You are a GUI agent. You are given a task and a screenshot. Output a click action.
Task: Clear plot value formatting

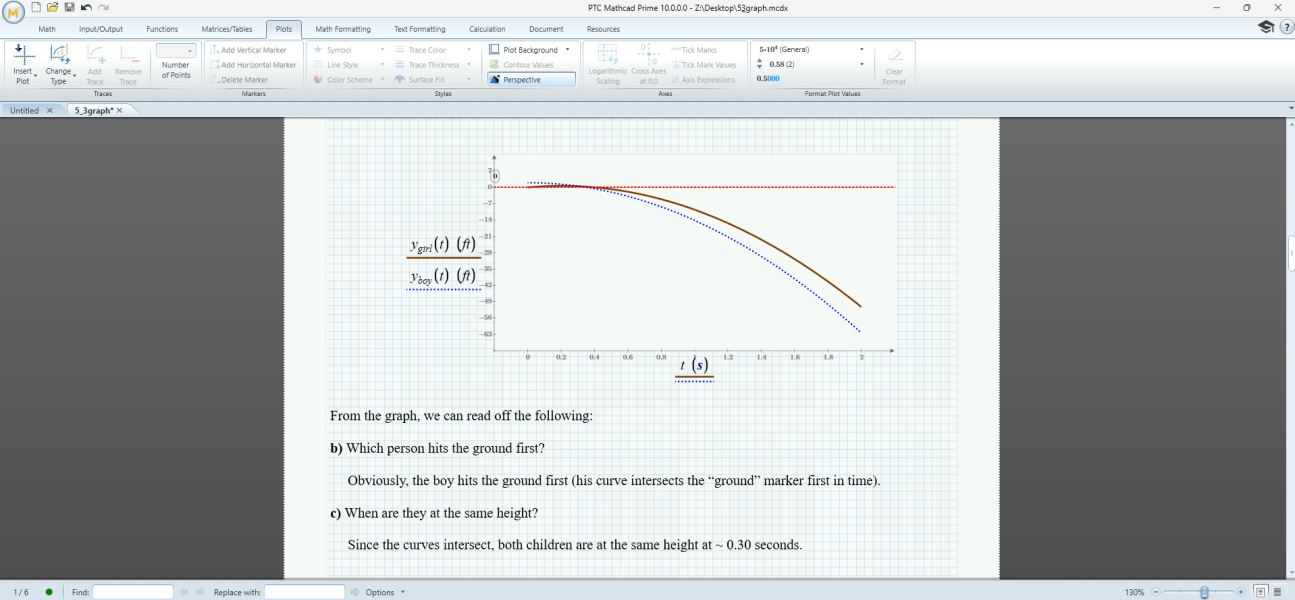click(894, 65)
